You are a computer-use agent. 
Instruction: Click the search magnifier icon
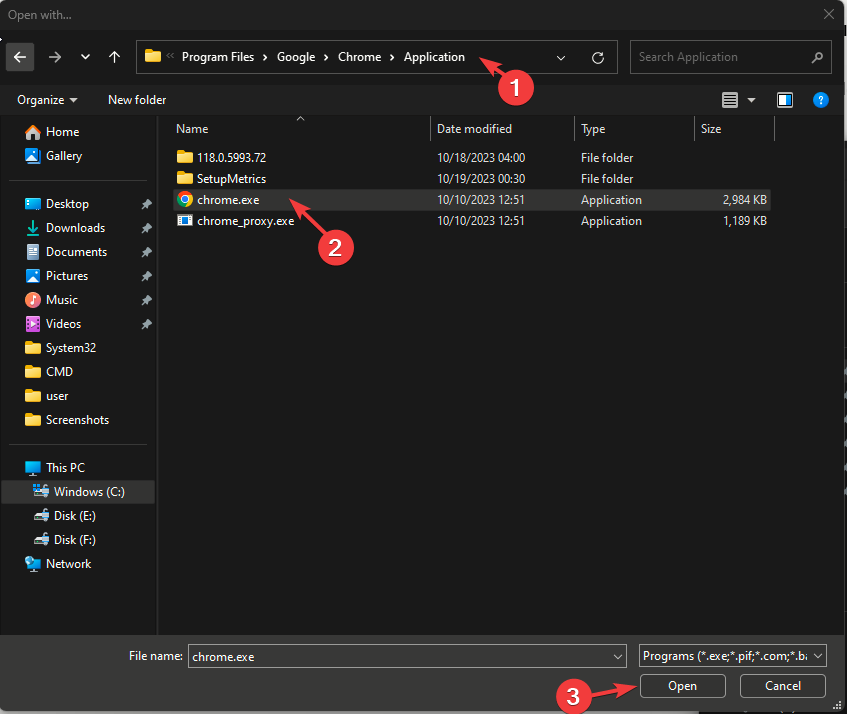pos(817,57)
